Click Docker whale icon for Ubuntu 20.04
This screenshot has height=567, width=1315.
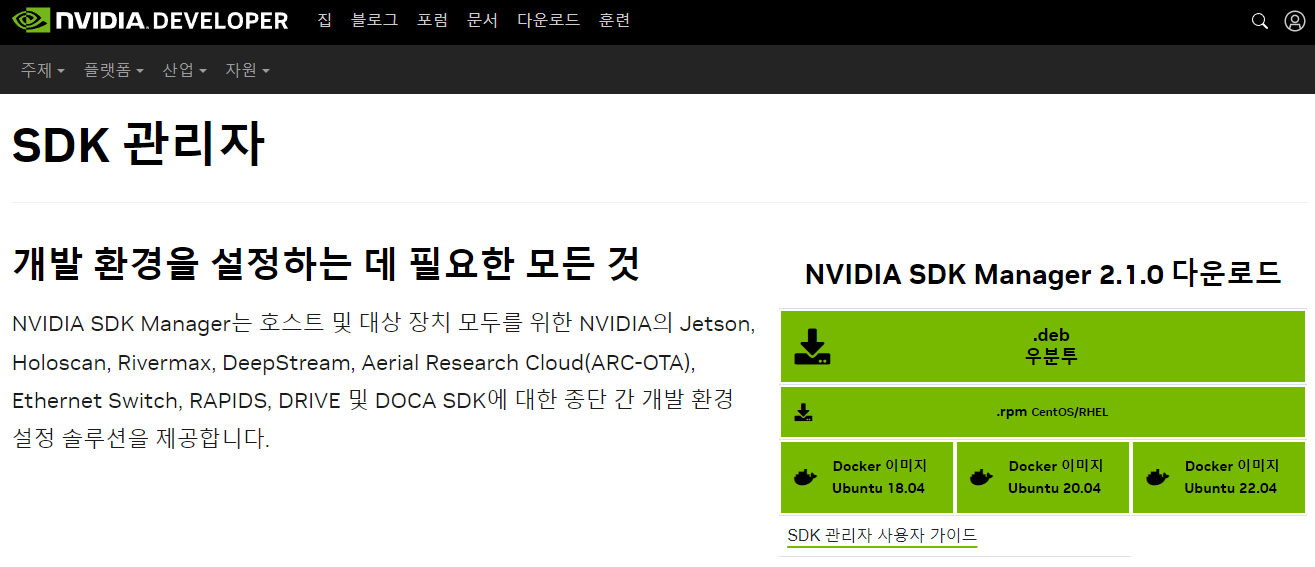pyautogui.click(x=981, y=477)
